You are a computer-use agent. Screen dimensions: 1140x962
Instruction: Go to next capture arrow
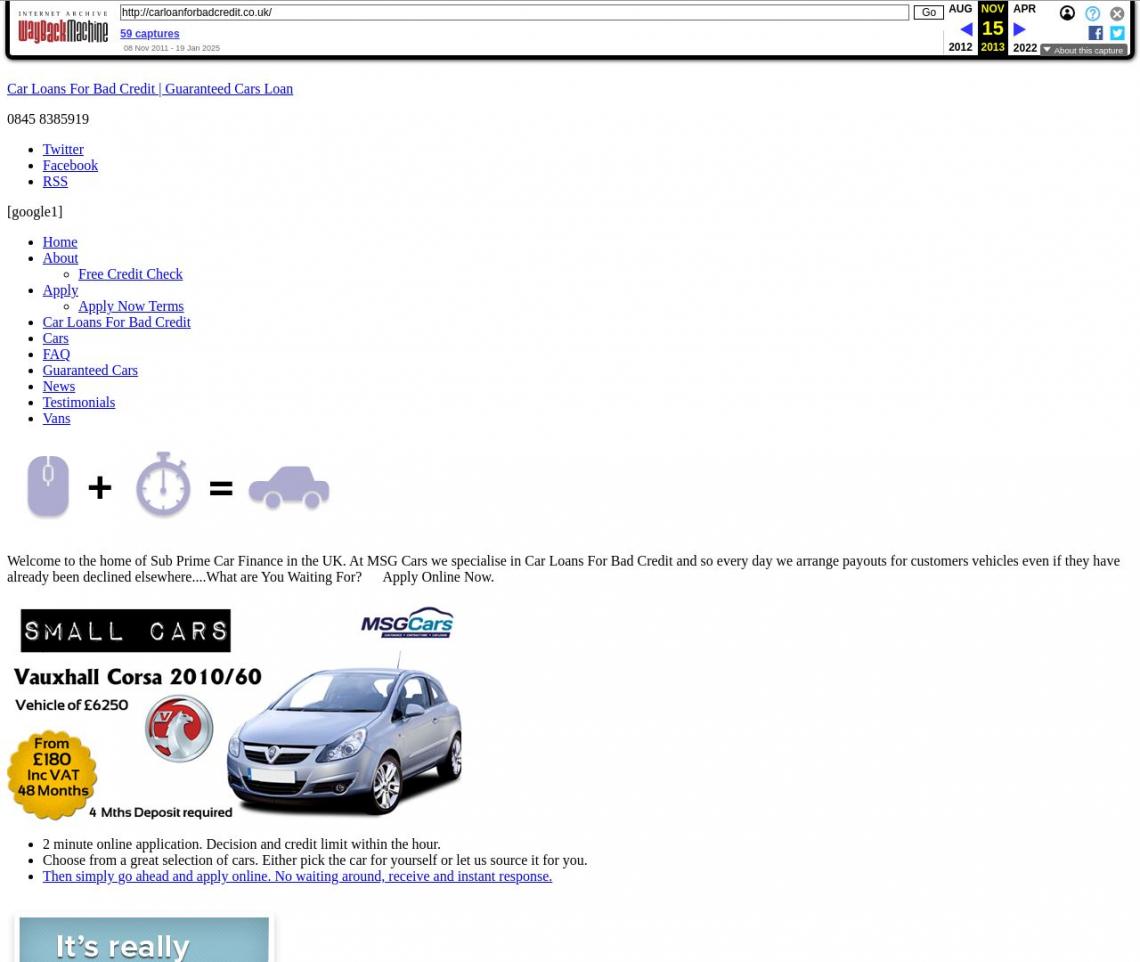click(1019, 29)
